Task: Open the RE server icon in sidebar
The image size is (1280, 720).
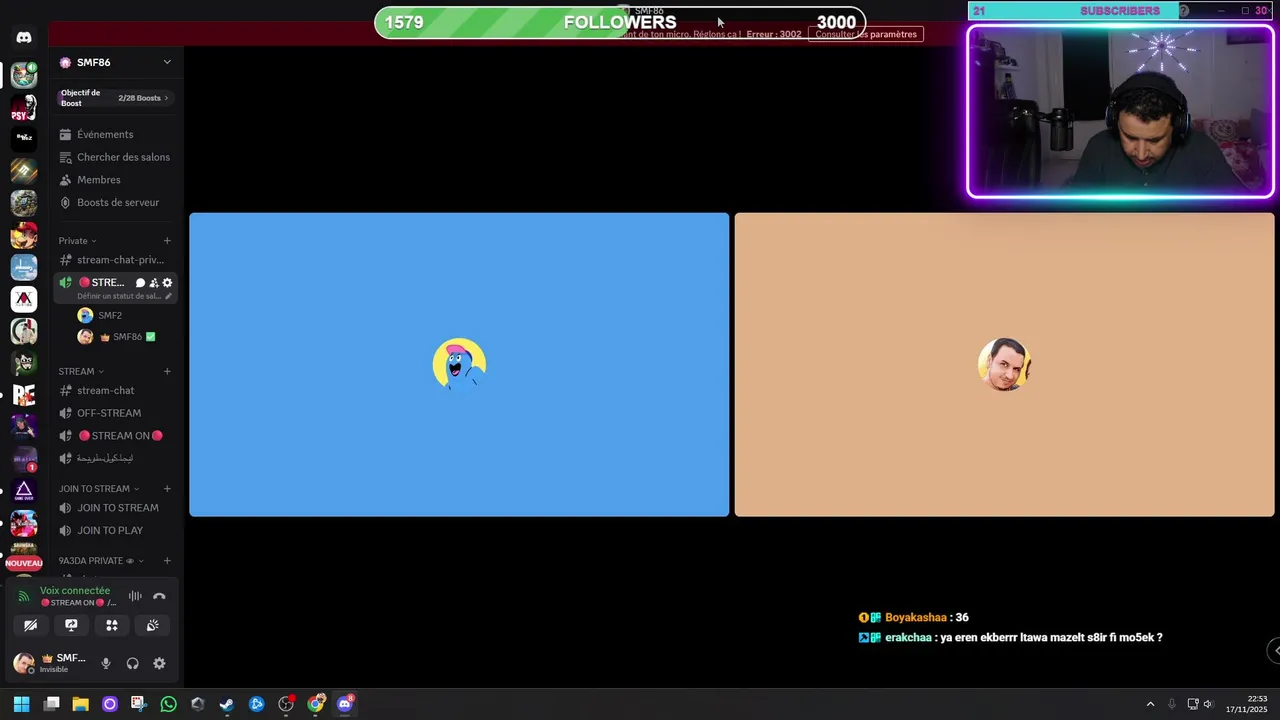Action: (24, 395)
